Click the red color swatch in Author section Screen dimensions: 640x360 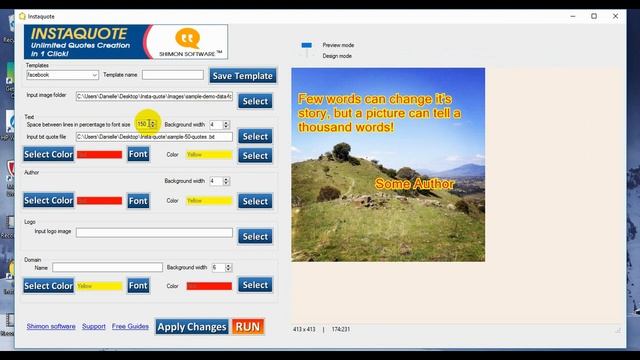coord(100,201)
